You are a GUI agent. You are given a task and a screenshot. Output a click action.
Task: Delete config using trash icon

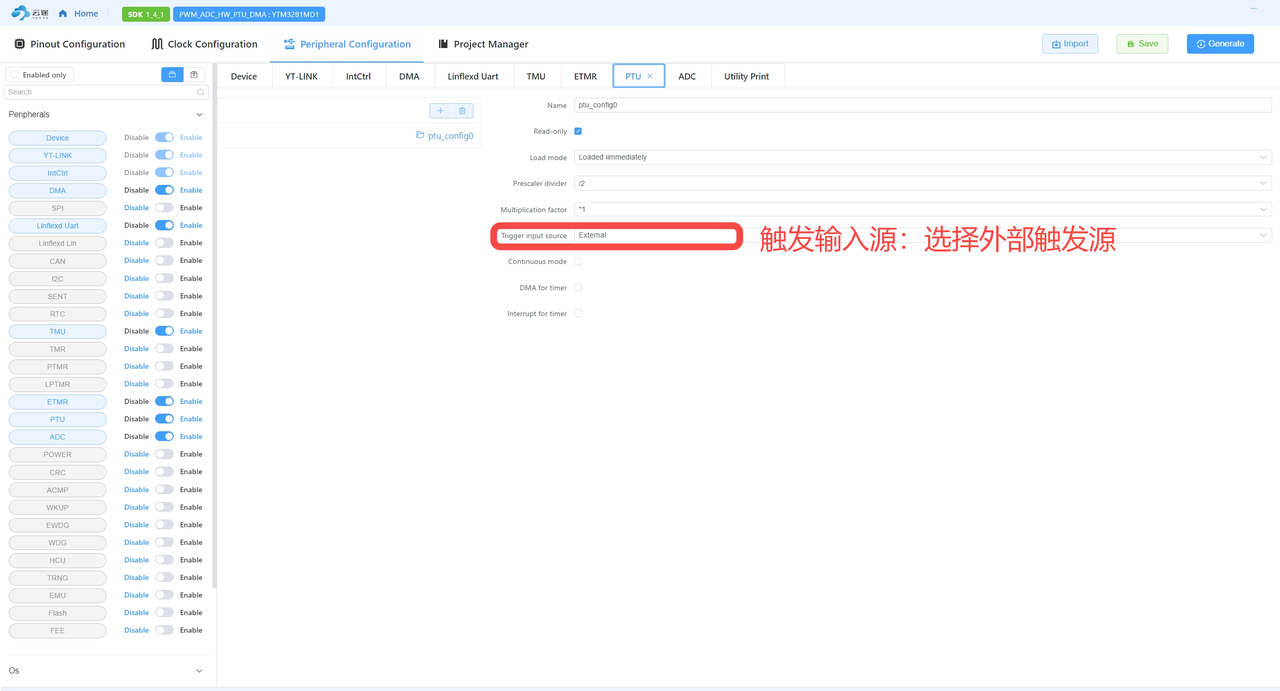(462, 111)
